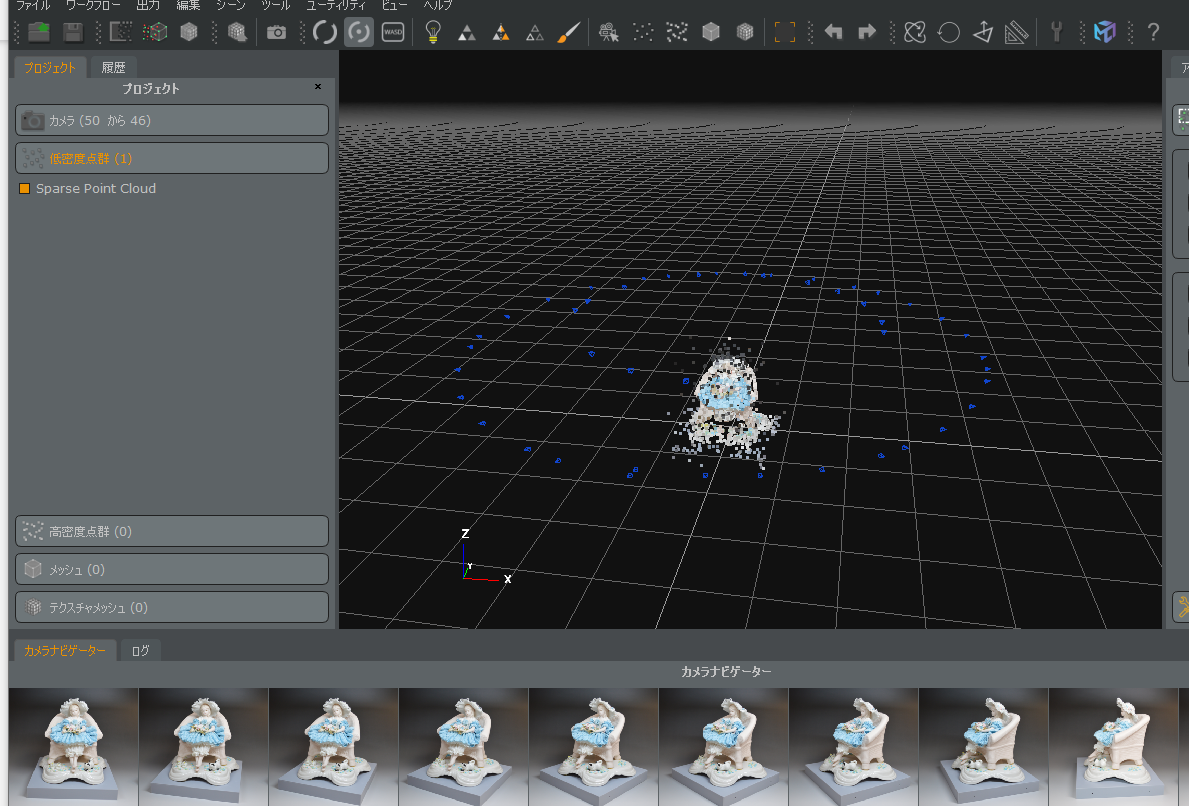This screenshot has height=806, width=1189.
Task: Select the paintbrush tool in toolbar
Action: [568, 32]
